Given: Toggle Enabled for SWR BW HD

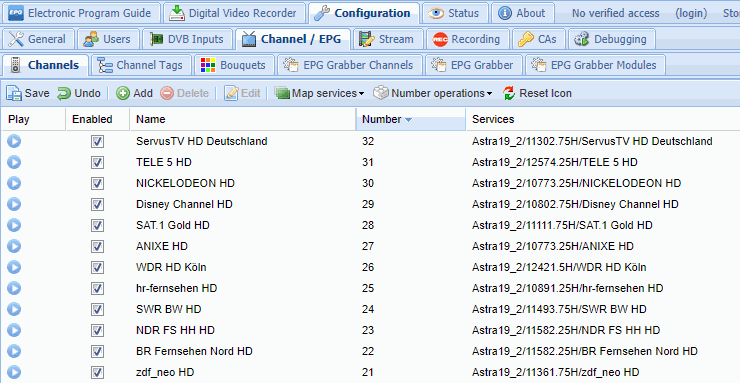Looking at the screenshot, I should [98, 309].
